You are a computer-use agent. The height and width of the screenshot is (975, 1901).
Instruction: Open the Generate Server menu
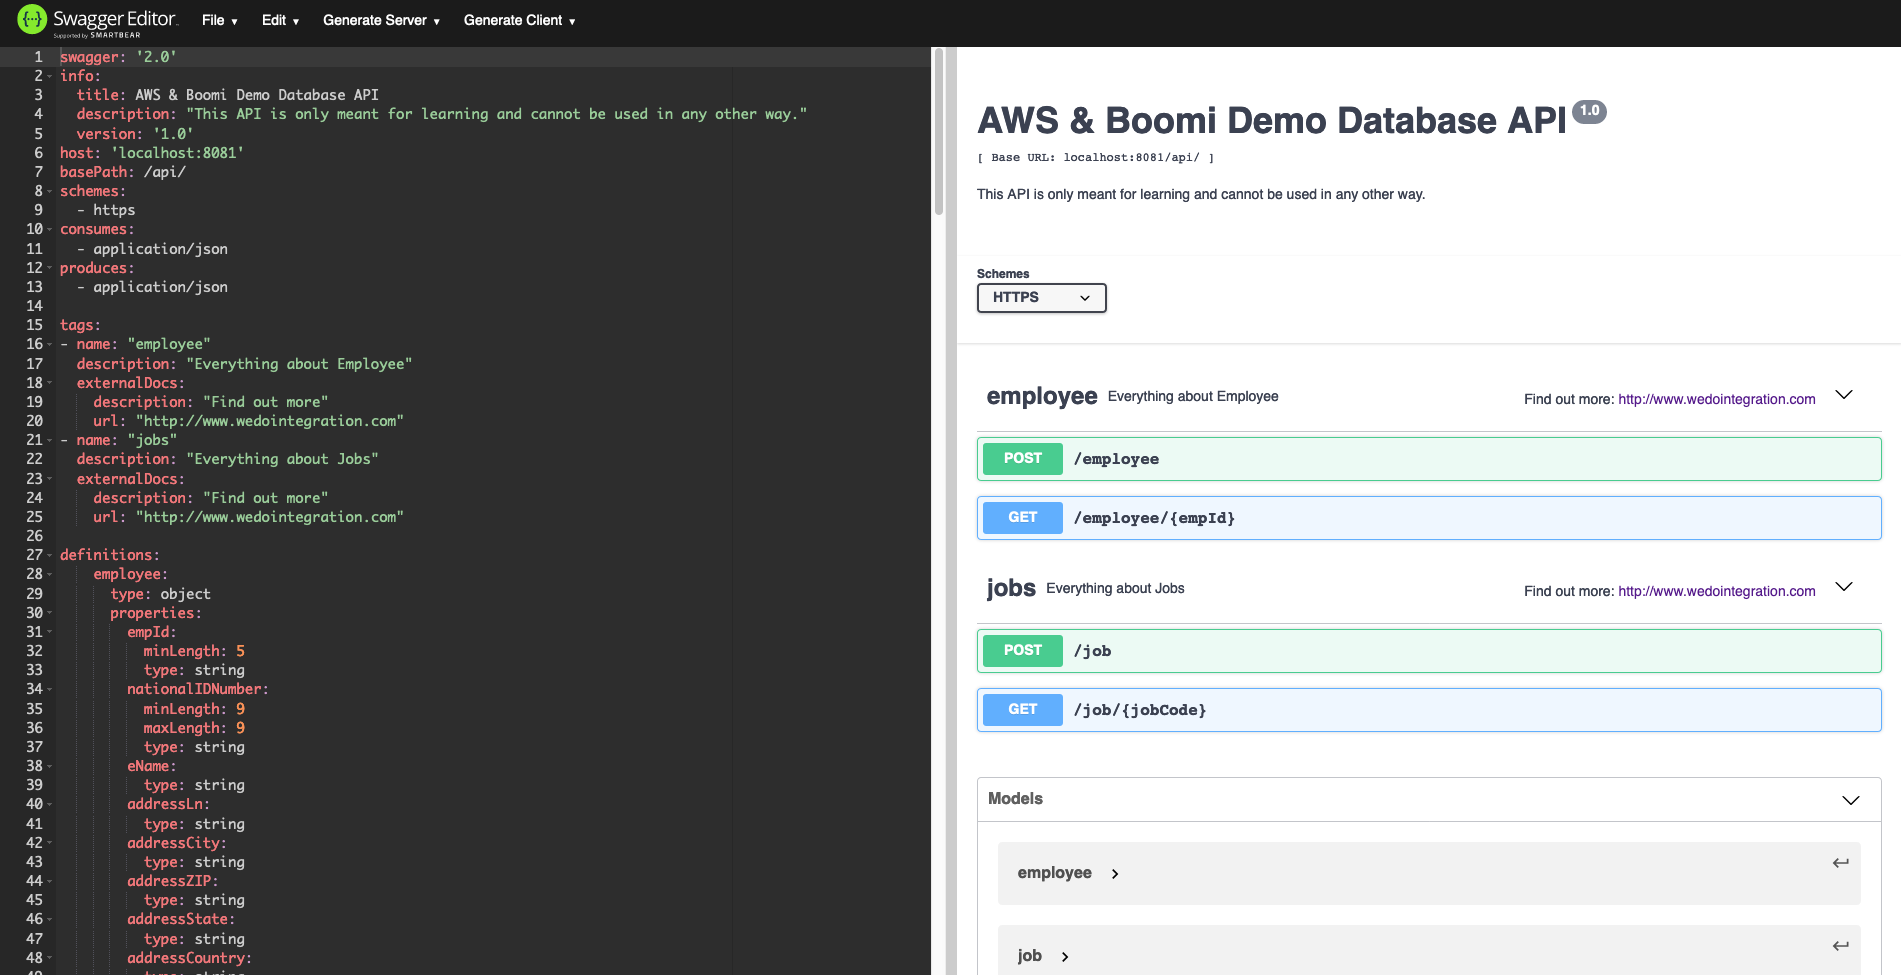pyautogui.click(x=381, y=20)
